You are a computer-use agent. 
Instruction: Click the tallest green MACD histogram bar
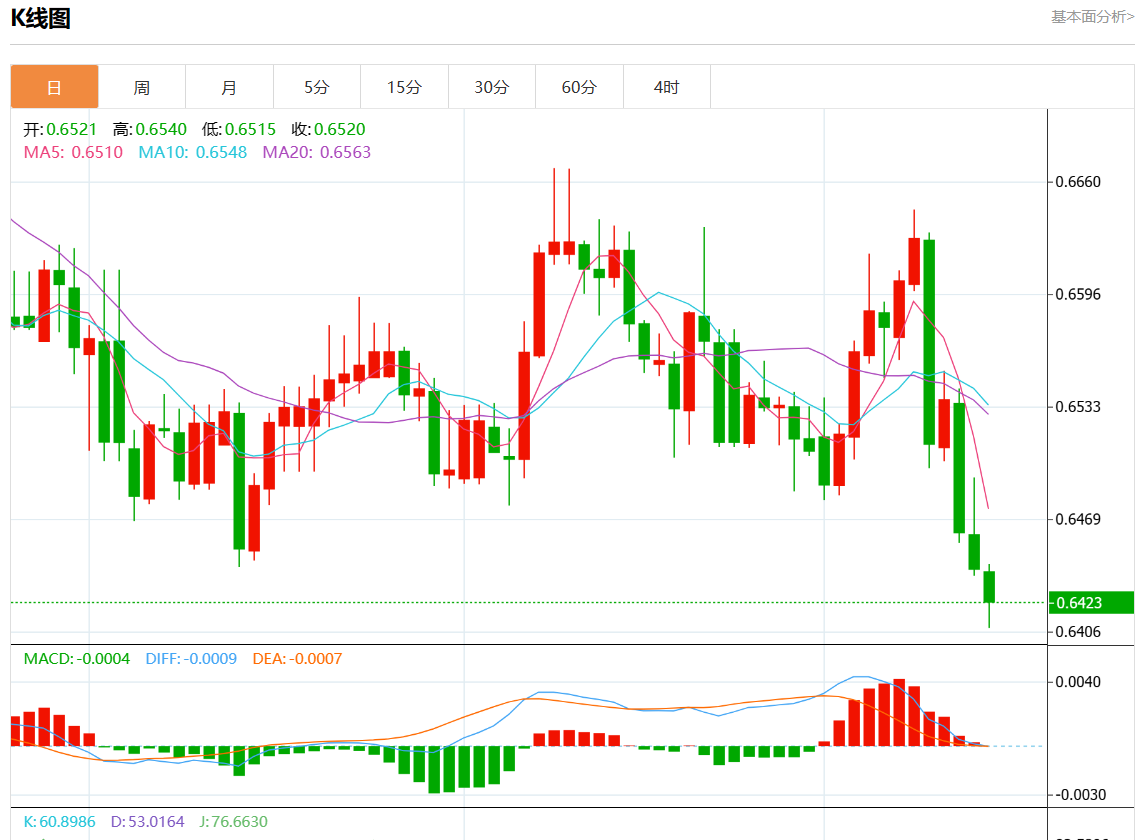click(x=434, y=769)
